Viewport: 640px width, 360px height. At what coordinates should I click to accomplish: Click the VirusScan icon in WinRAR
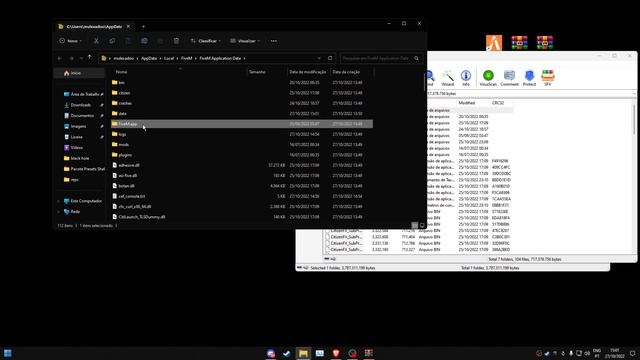pyautogui.click(x=488, y=78)
